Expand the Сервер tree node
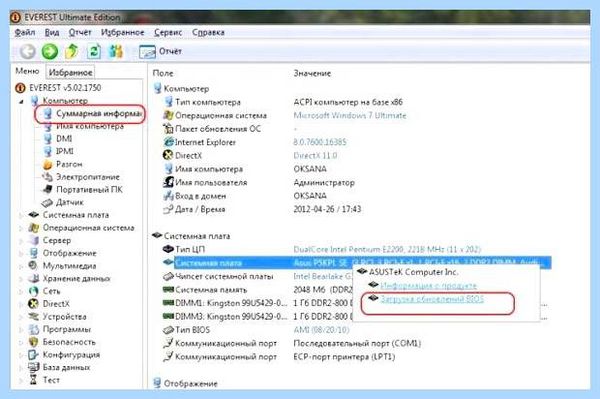This screenshot has width=600, height=399. [21, 241]
